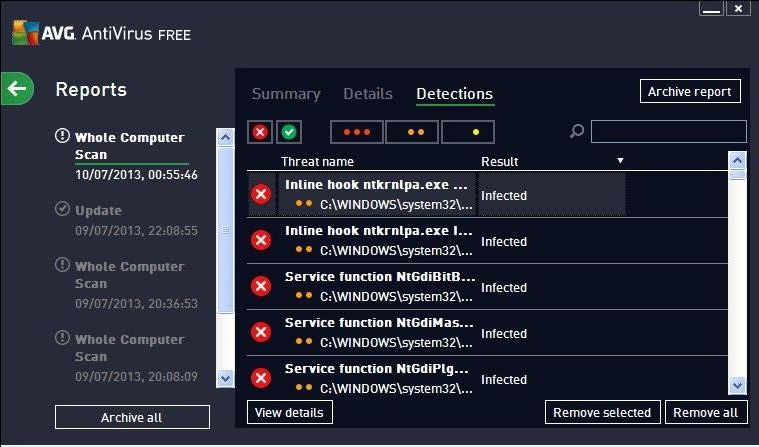Filter by three-dot high severity

[x=357, y=132]
